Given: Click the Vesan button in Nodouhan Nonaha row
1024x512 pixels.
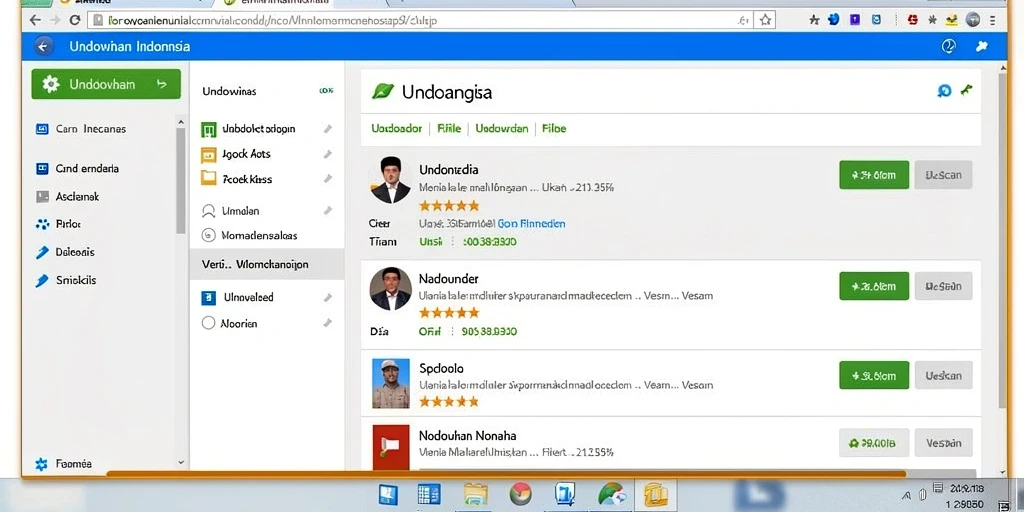Looking at the screenshot, I should pos(943,443).
